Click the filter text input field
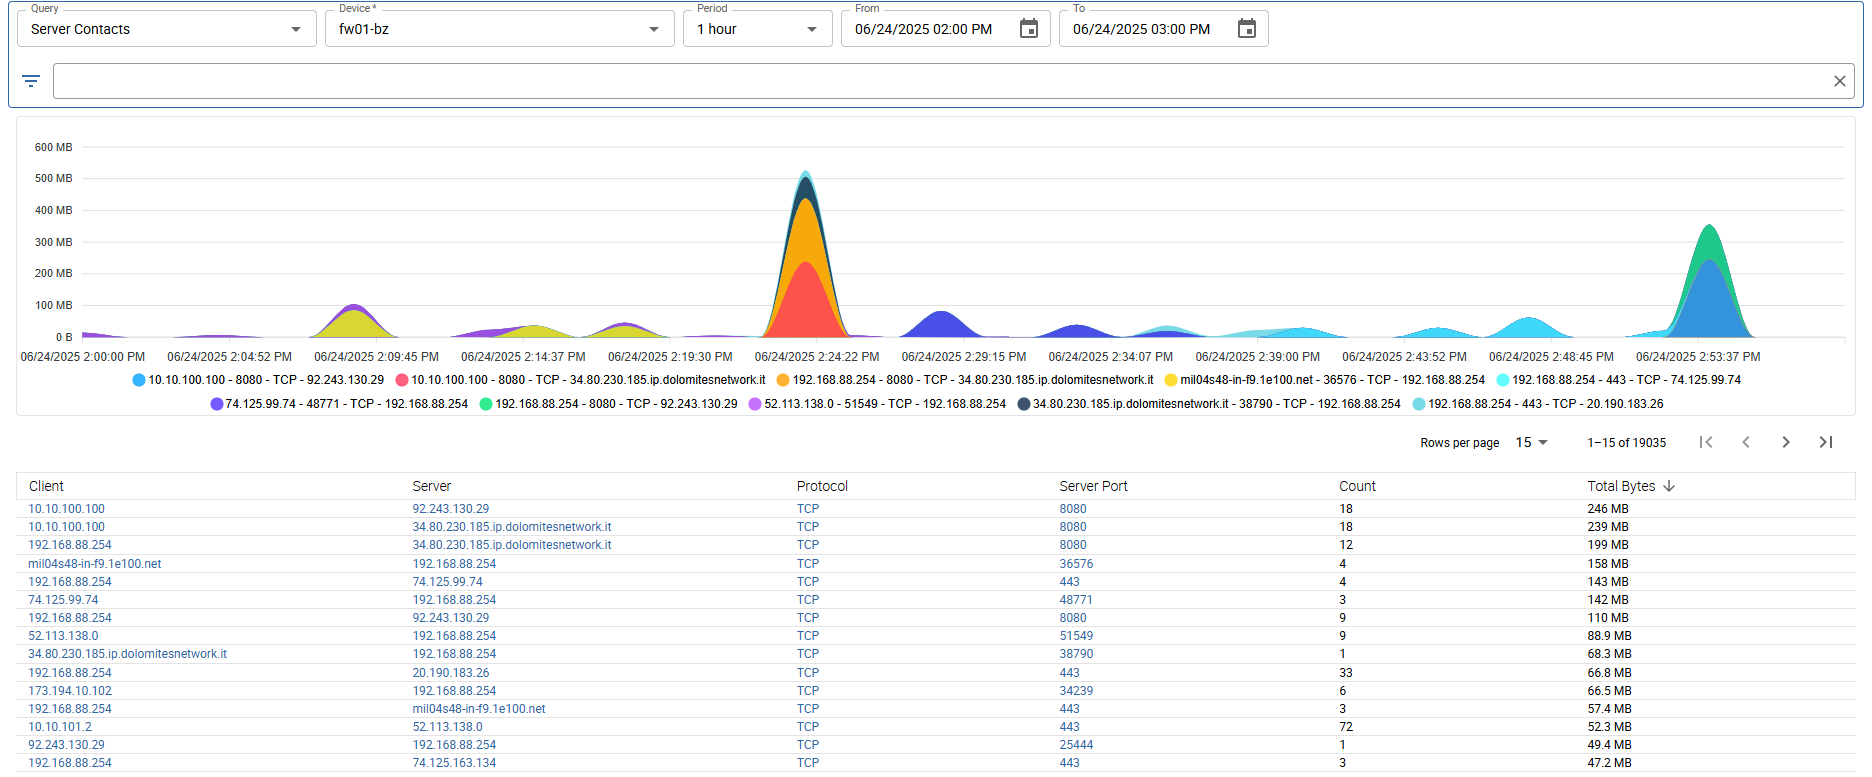This screenshot has height=777, width=1872. tap(940, 81)
